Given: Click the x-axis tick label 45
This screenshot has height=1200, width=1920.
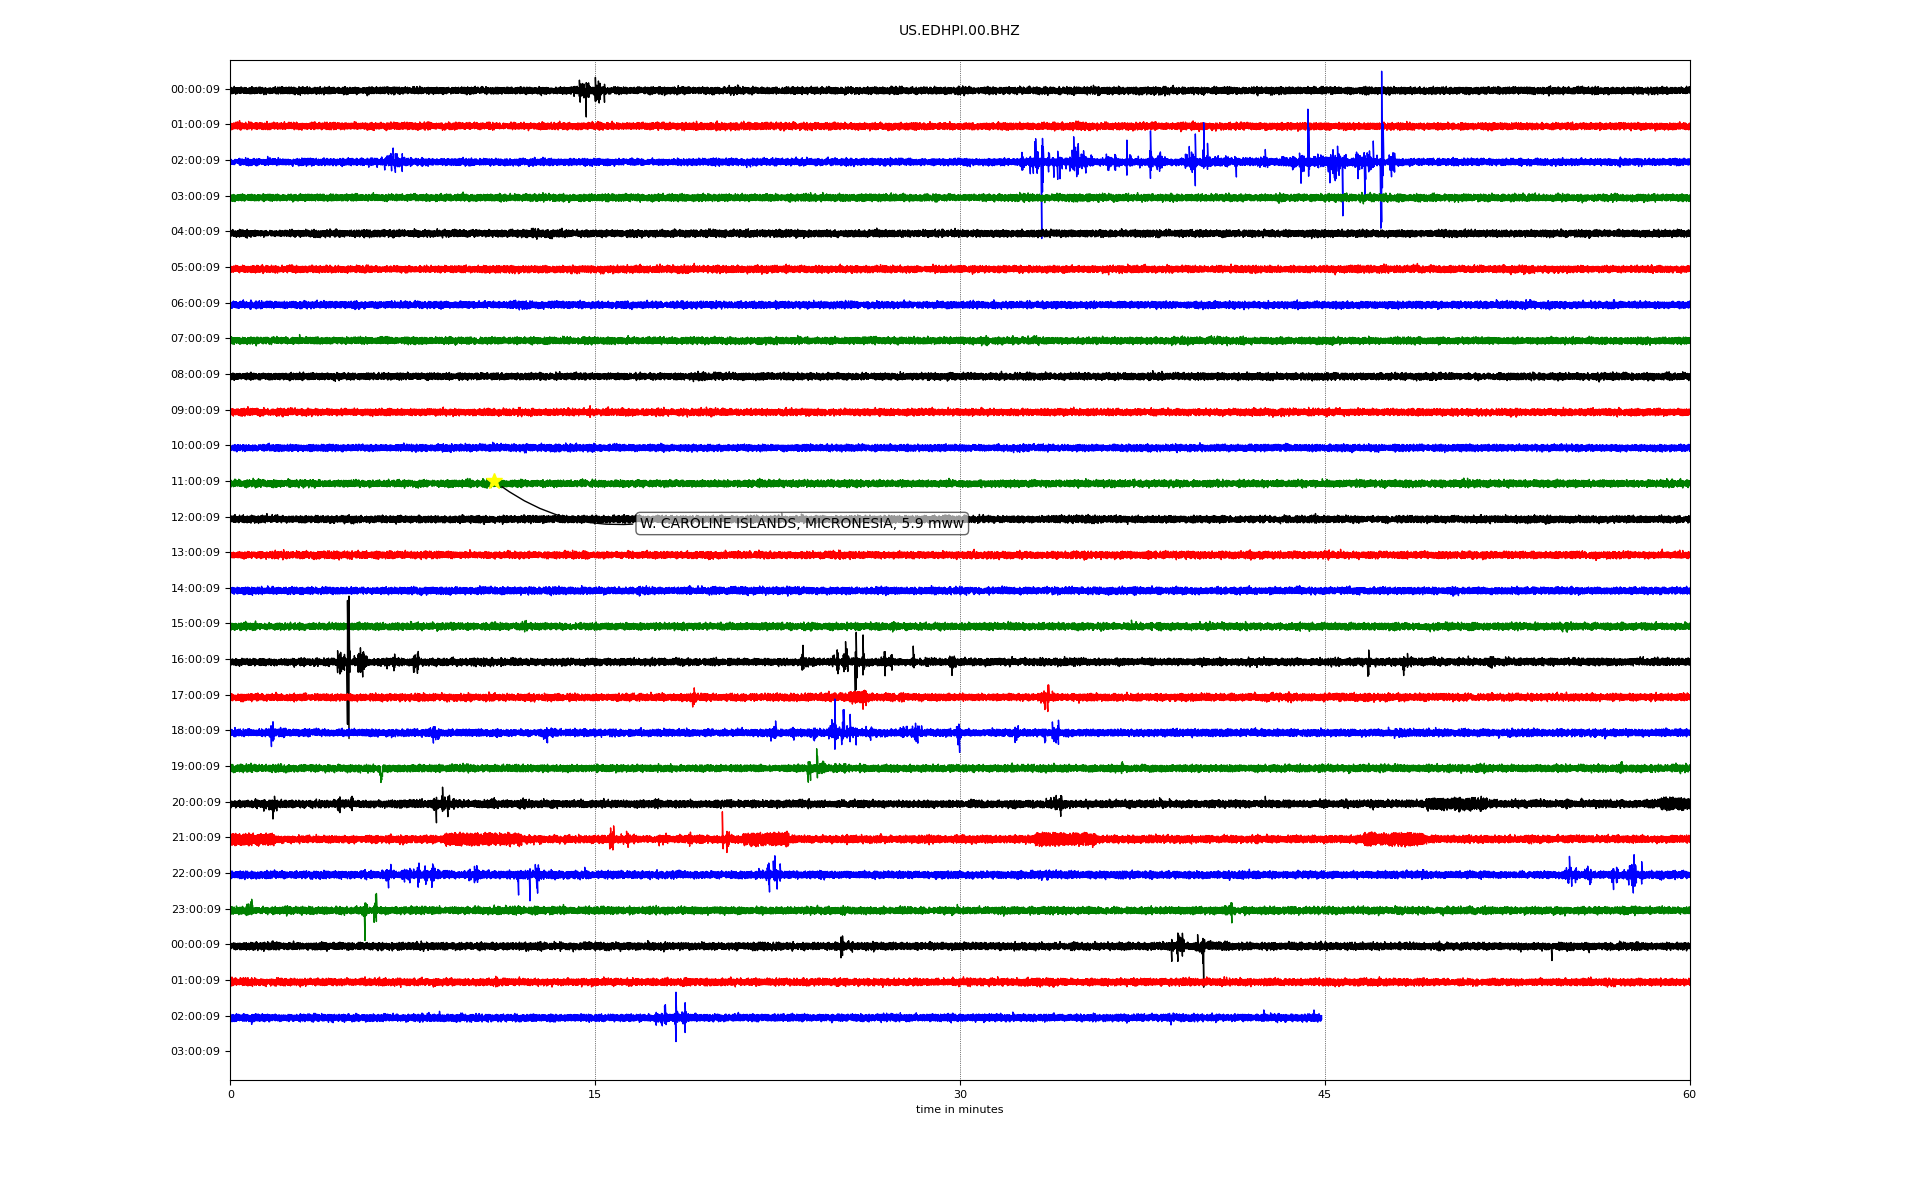Looking at the screenshot, I should click(x=1324, y=1095).
